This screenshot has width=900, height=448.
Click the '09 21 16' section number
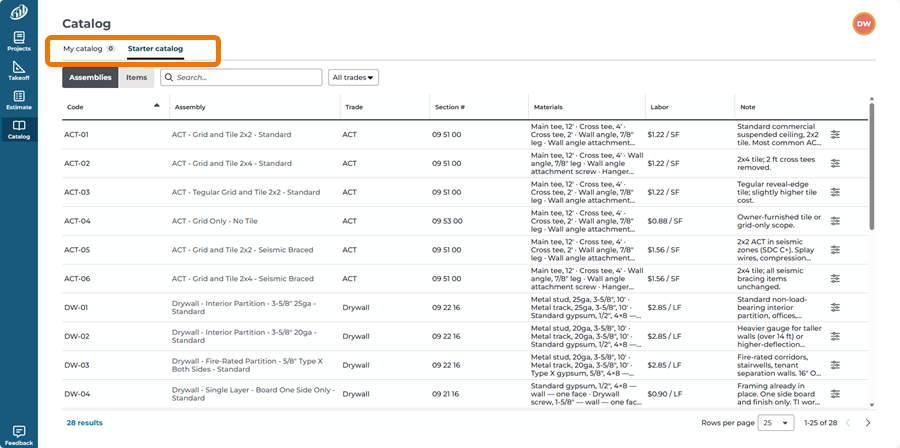pyautogui.click(x=446, y=394)
